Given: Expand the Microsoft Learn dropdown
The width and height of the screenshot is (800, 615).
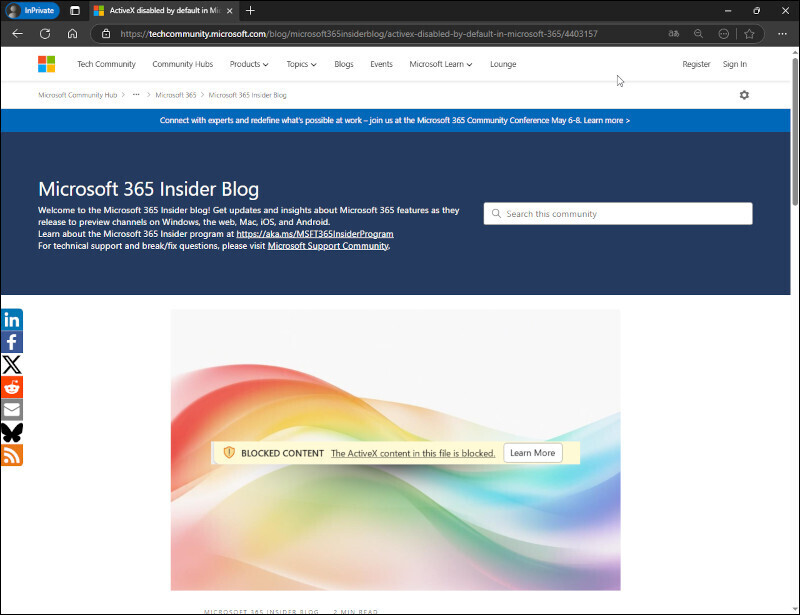Looking at the screenshot, I should pyautogui.click(x=441, y=64).
